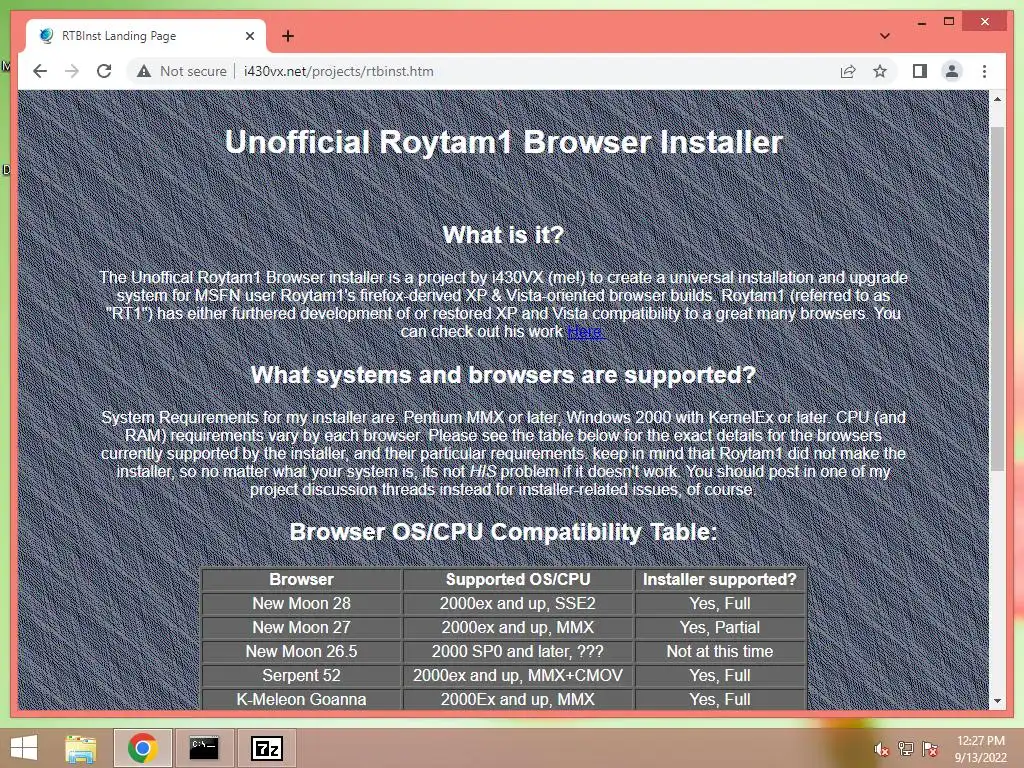Click the Chrome taskbar icon

coord(142,748)
